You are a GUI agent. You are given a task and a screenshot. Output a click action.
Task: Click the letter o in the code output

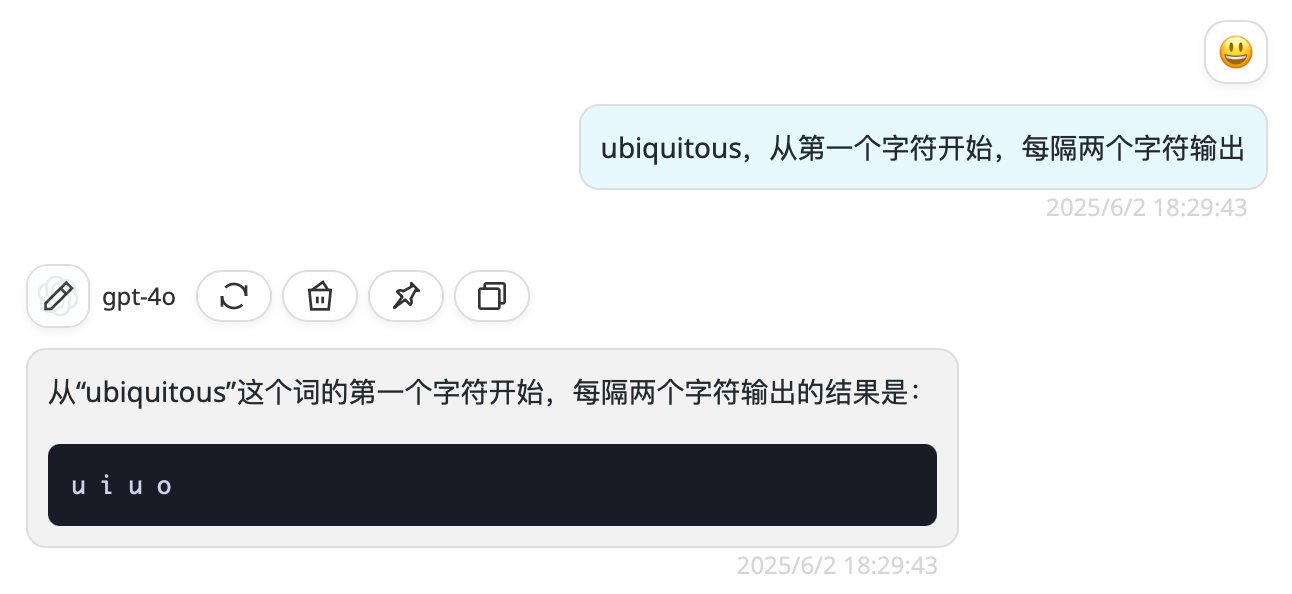[x=165, y=487]
